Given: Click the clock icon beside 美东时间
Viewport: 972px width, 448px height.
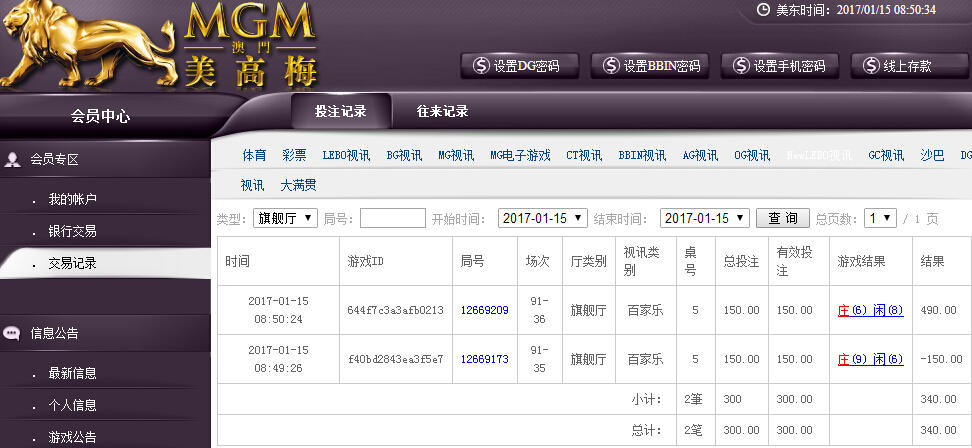Looking at the screenshot, I should point(763,10).
